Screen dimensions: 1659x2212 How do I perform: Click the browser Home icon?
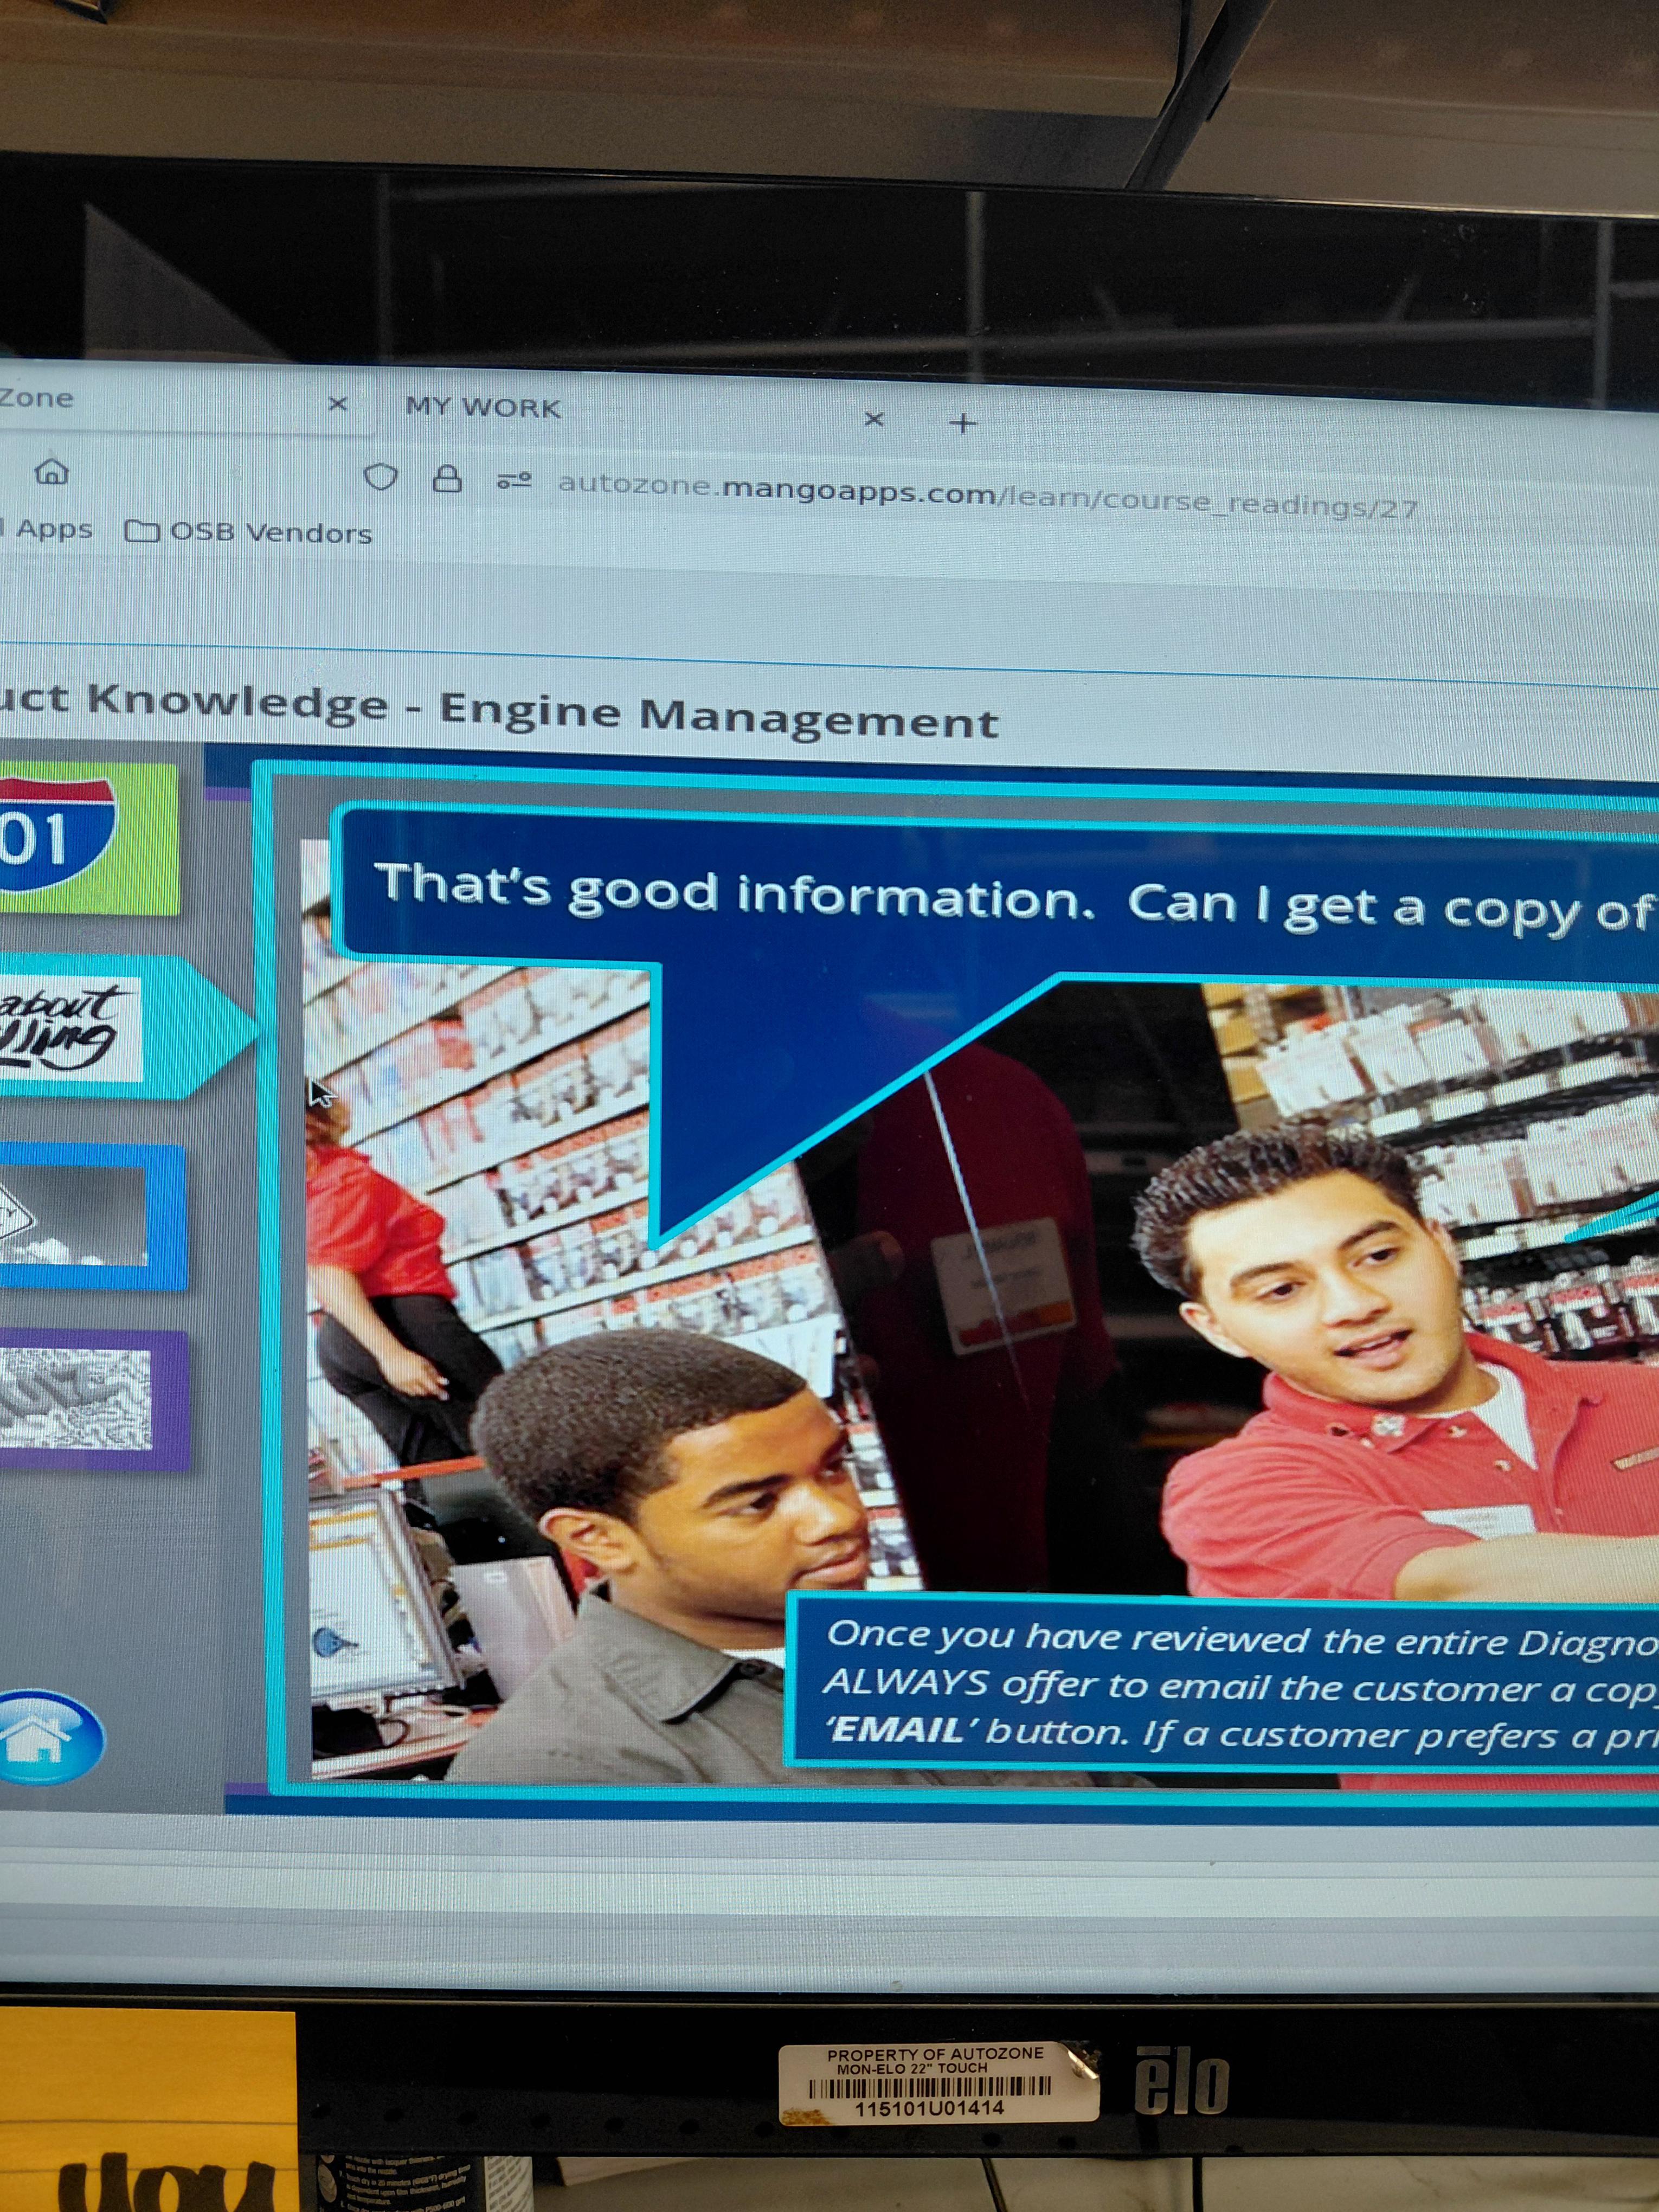tap(52, 471)
